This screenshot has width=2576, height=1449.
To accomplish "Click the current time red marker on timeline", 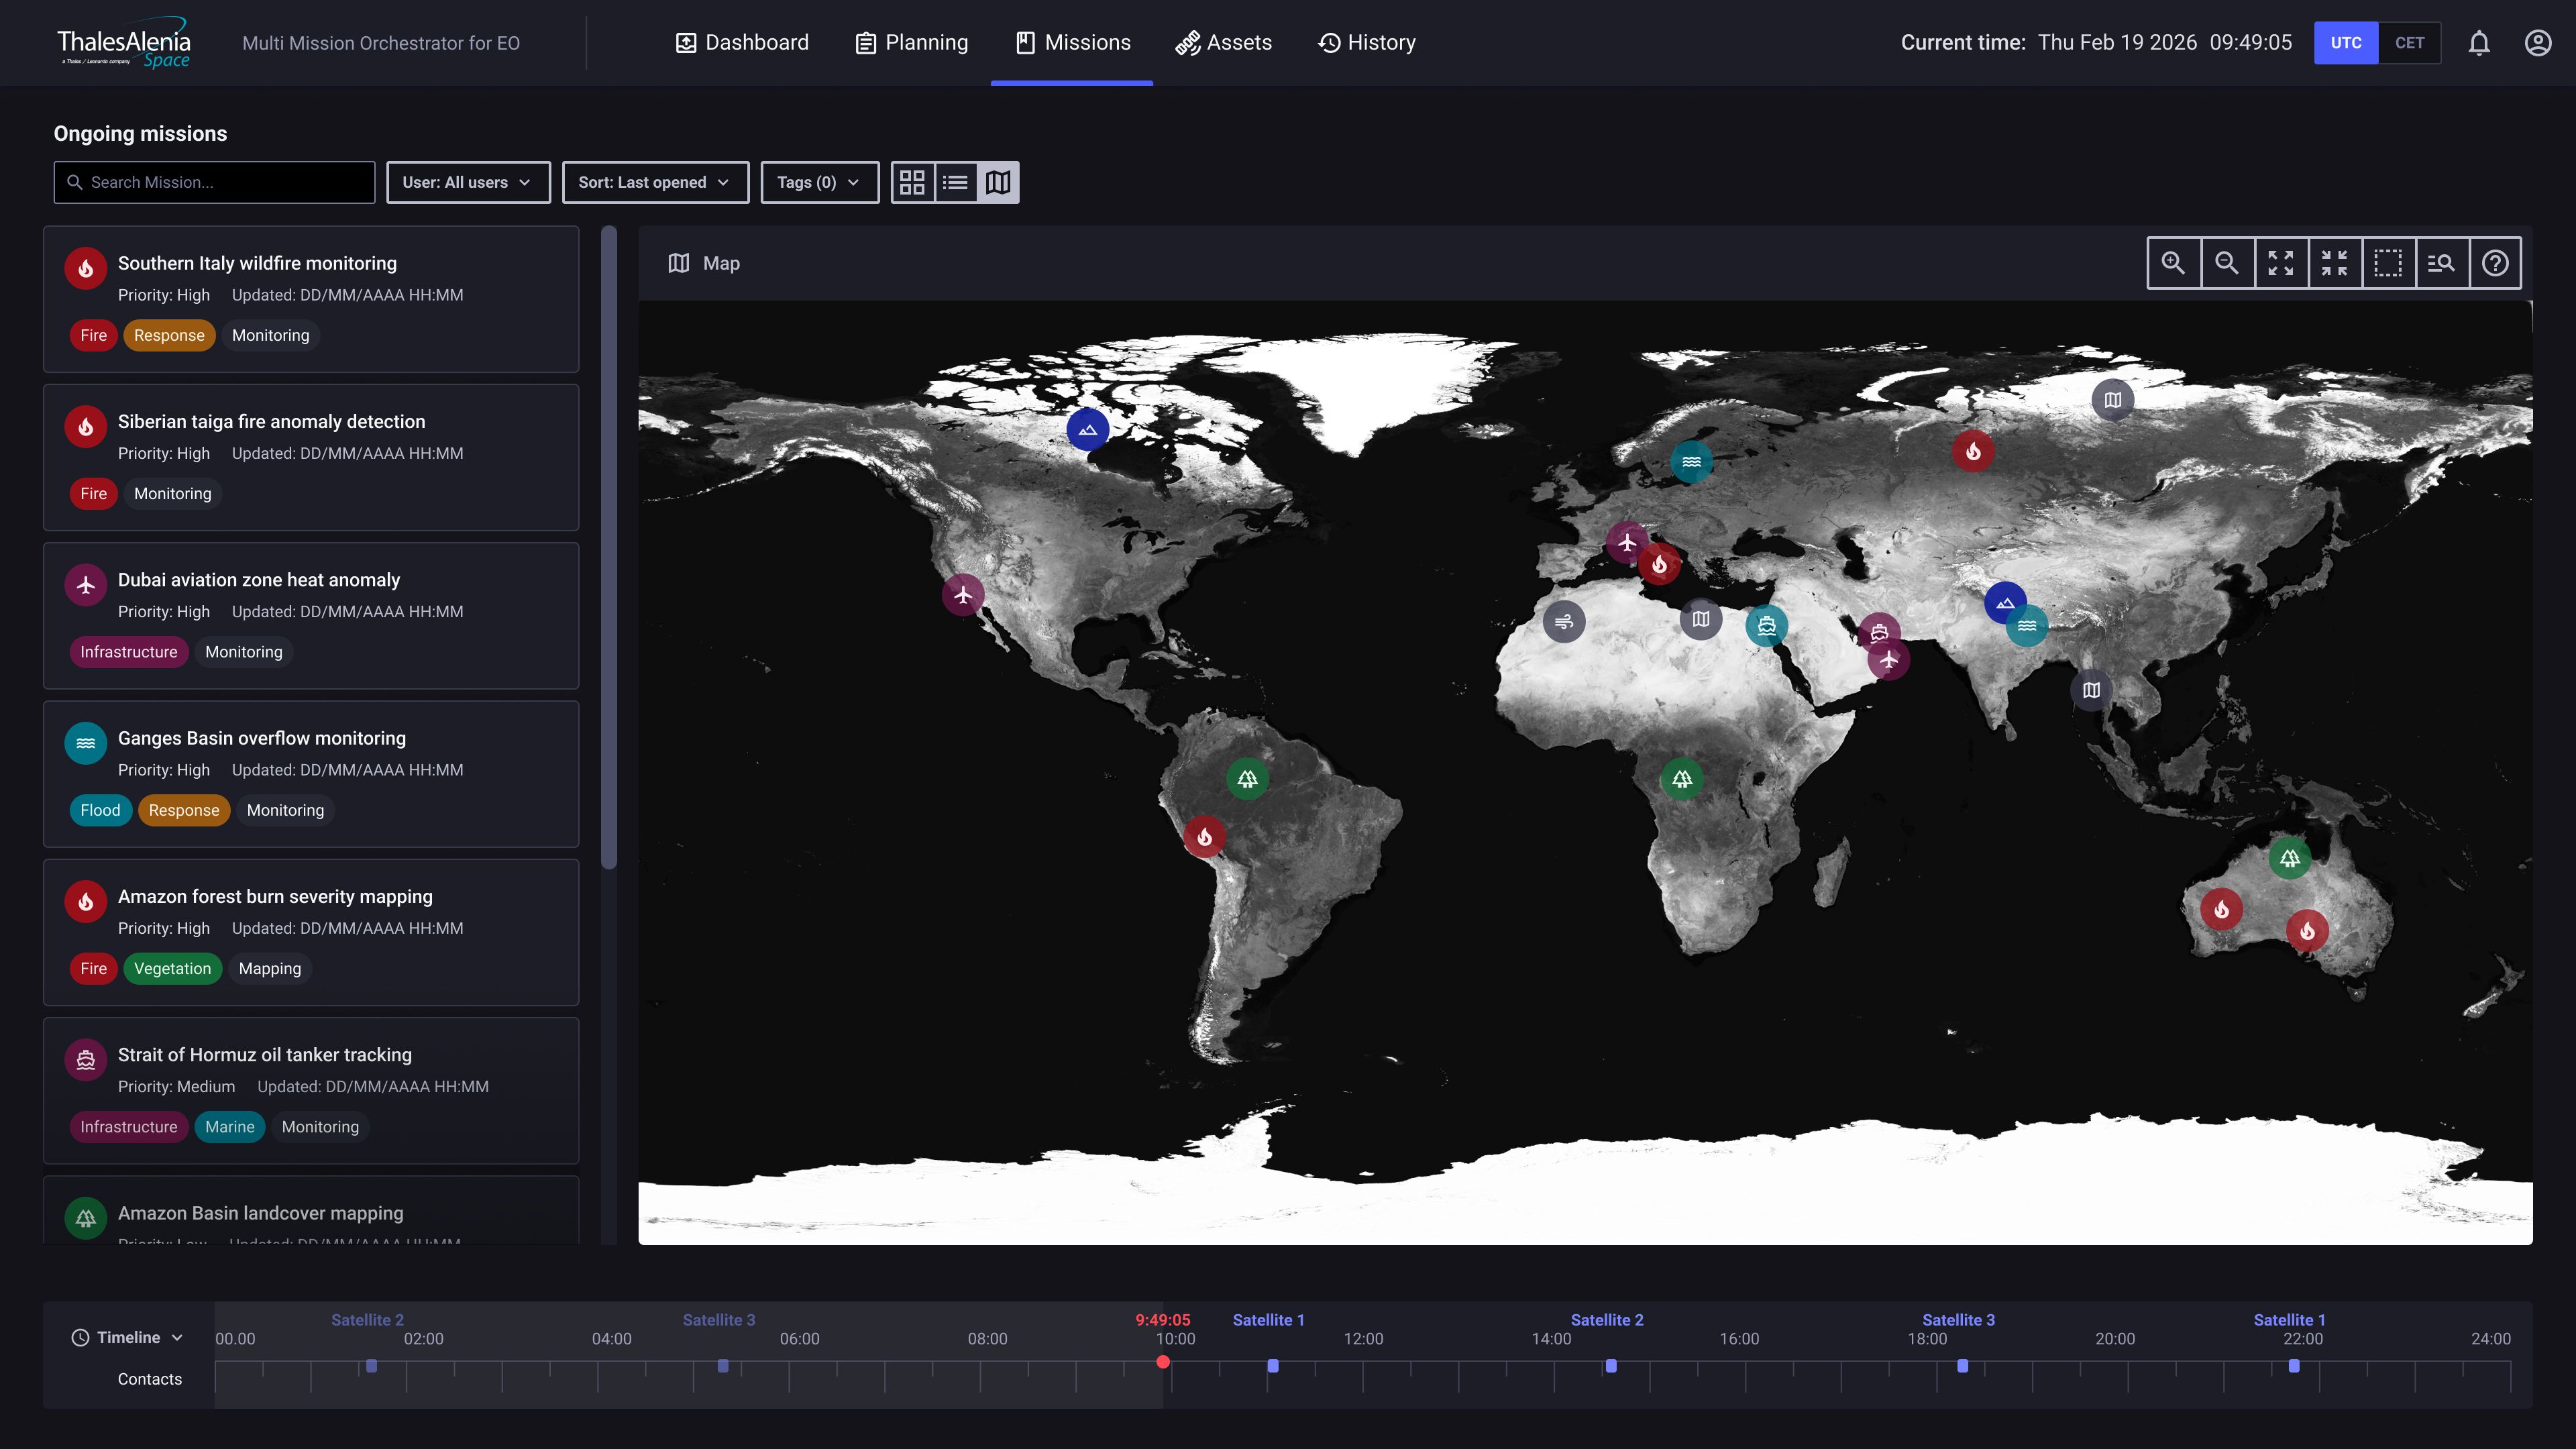I will pos(1163,1362).
